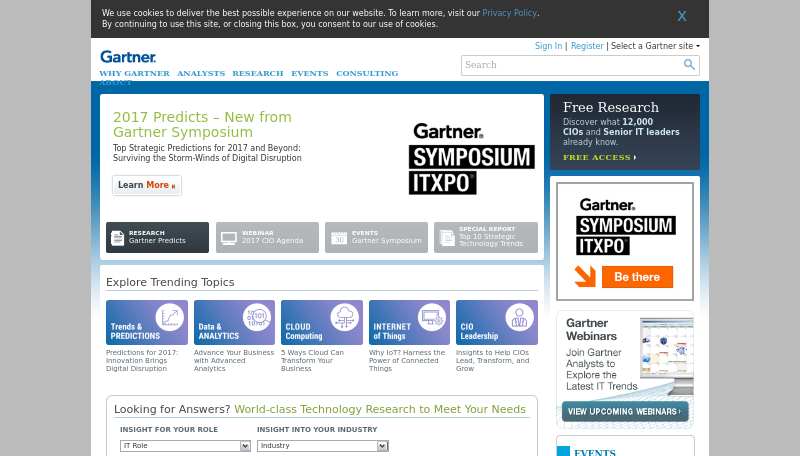Open the Analysts menu
This screenshot has height=456, width=800.
[201, 73]
